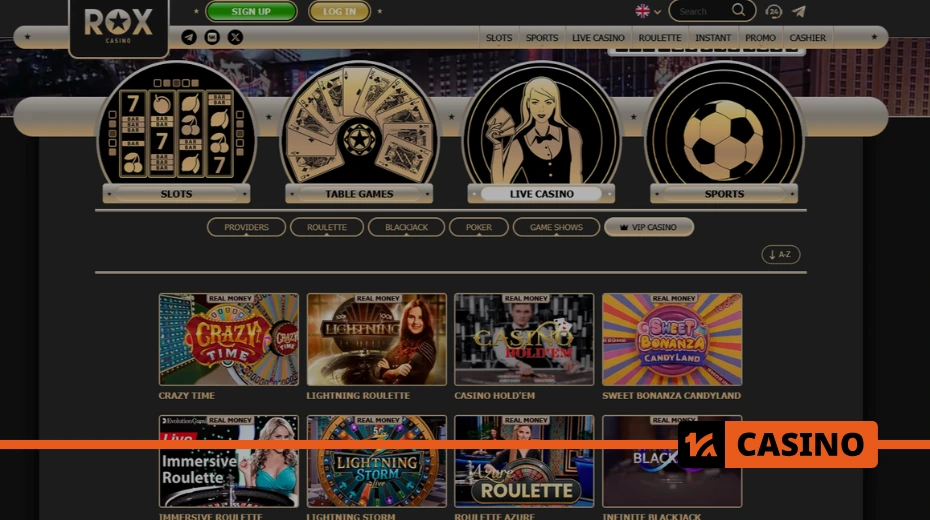Screen dimensions: 930x520
Task: Switch to the TABLE GAMES category tab
Action: [x=359, y=194]
